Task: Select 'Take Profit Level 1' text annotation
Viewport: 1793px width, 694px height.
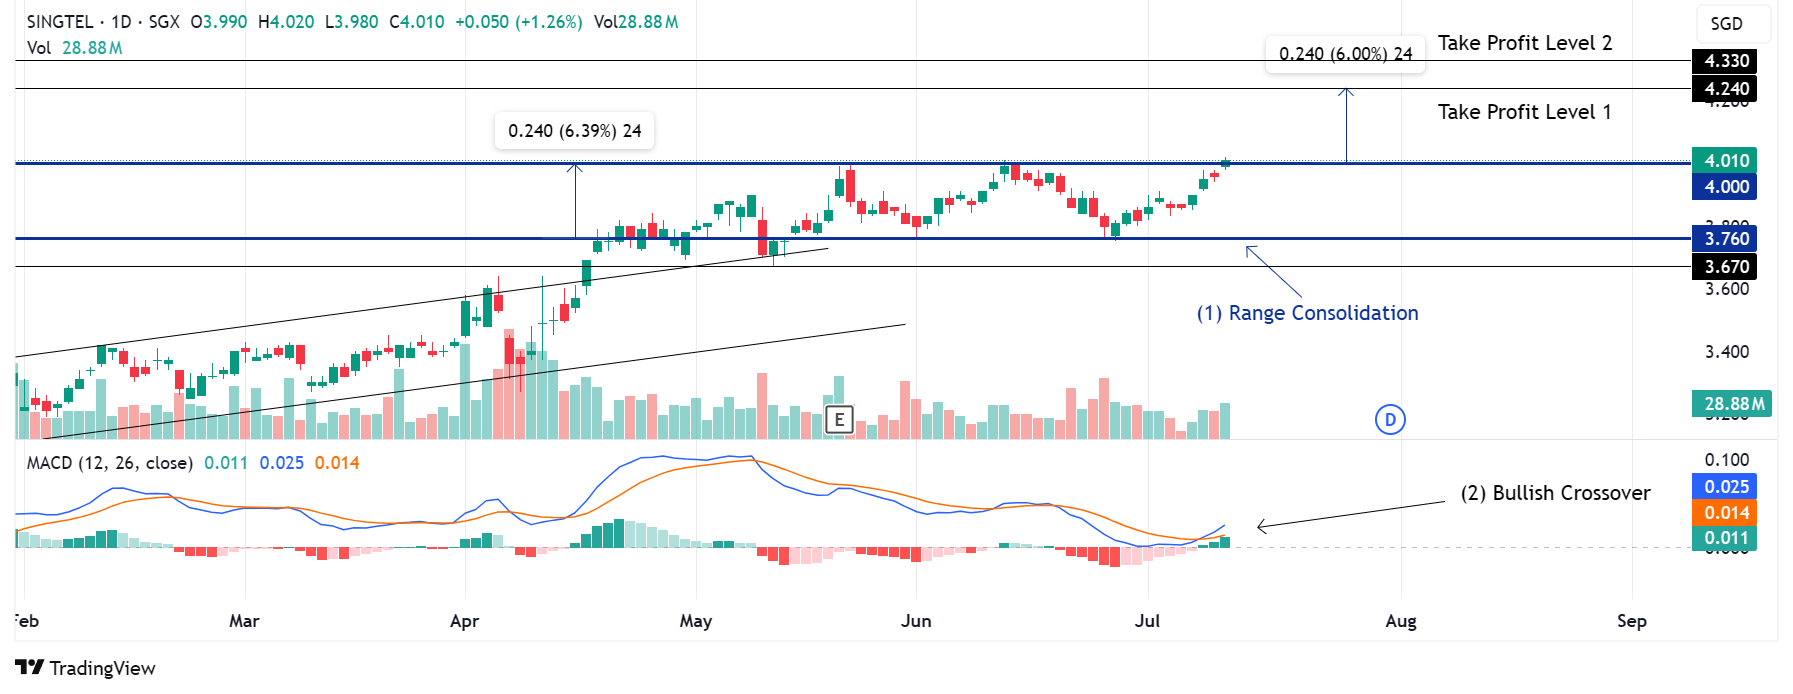Action: point(1525,112)
